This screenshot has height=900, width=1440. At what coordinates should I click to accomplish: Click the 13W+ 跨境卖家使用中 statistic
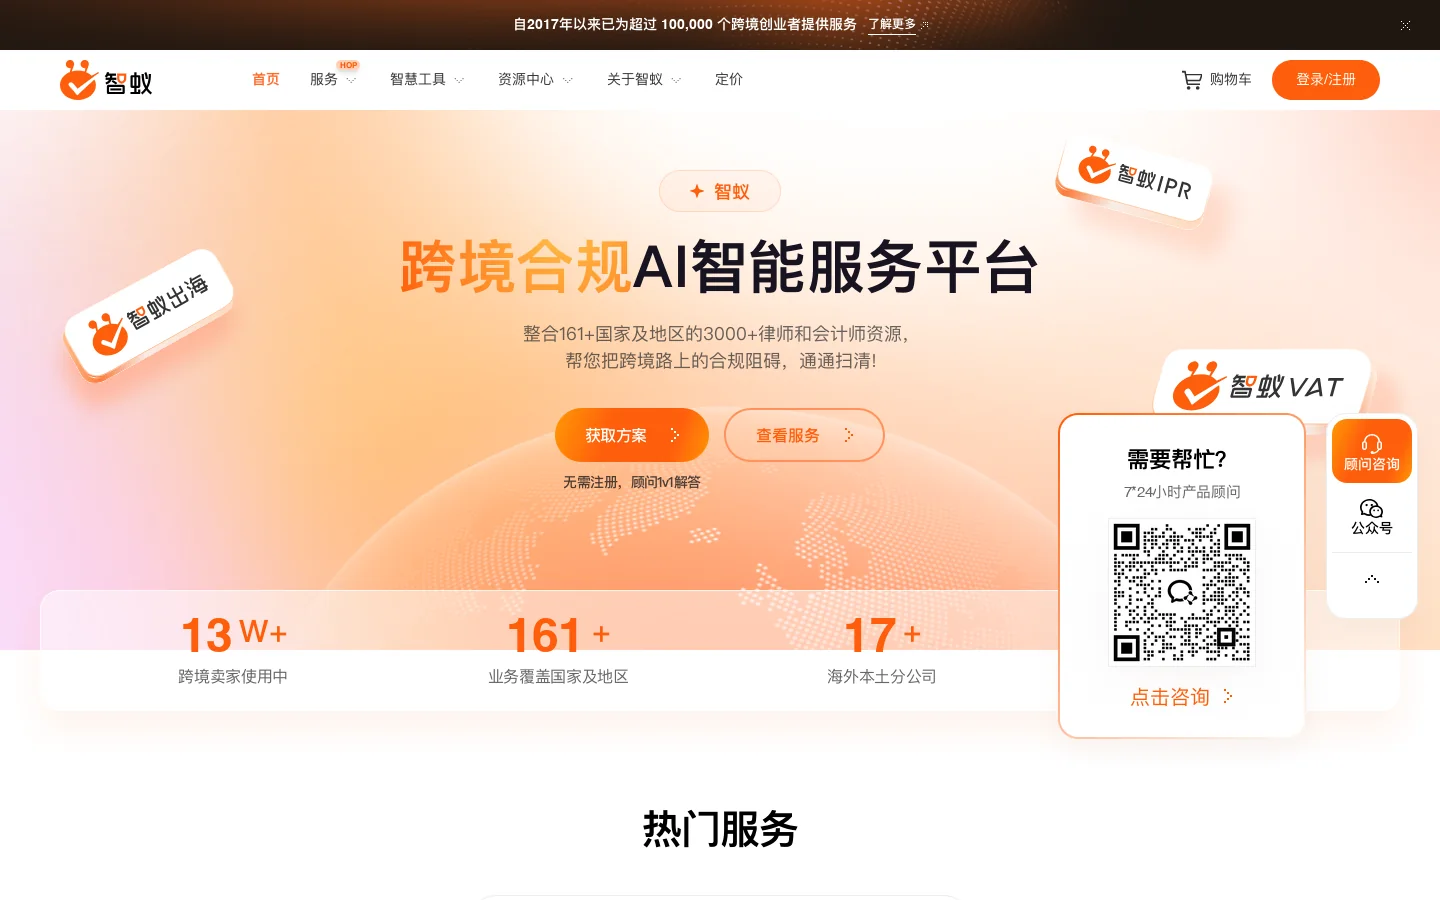tap(233, 650)
